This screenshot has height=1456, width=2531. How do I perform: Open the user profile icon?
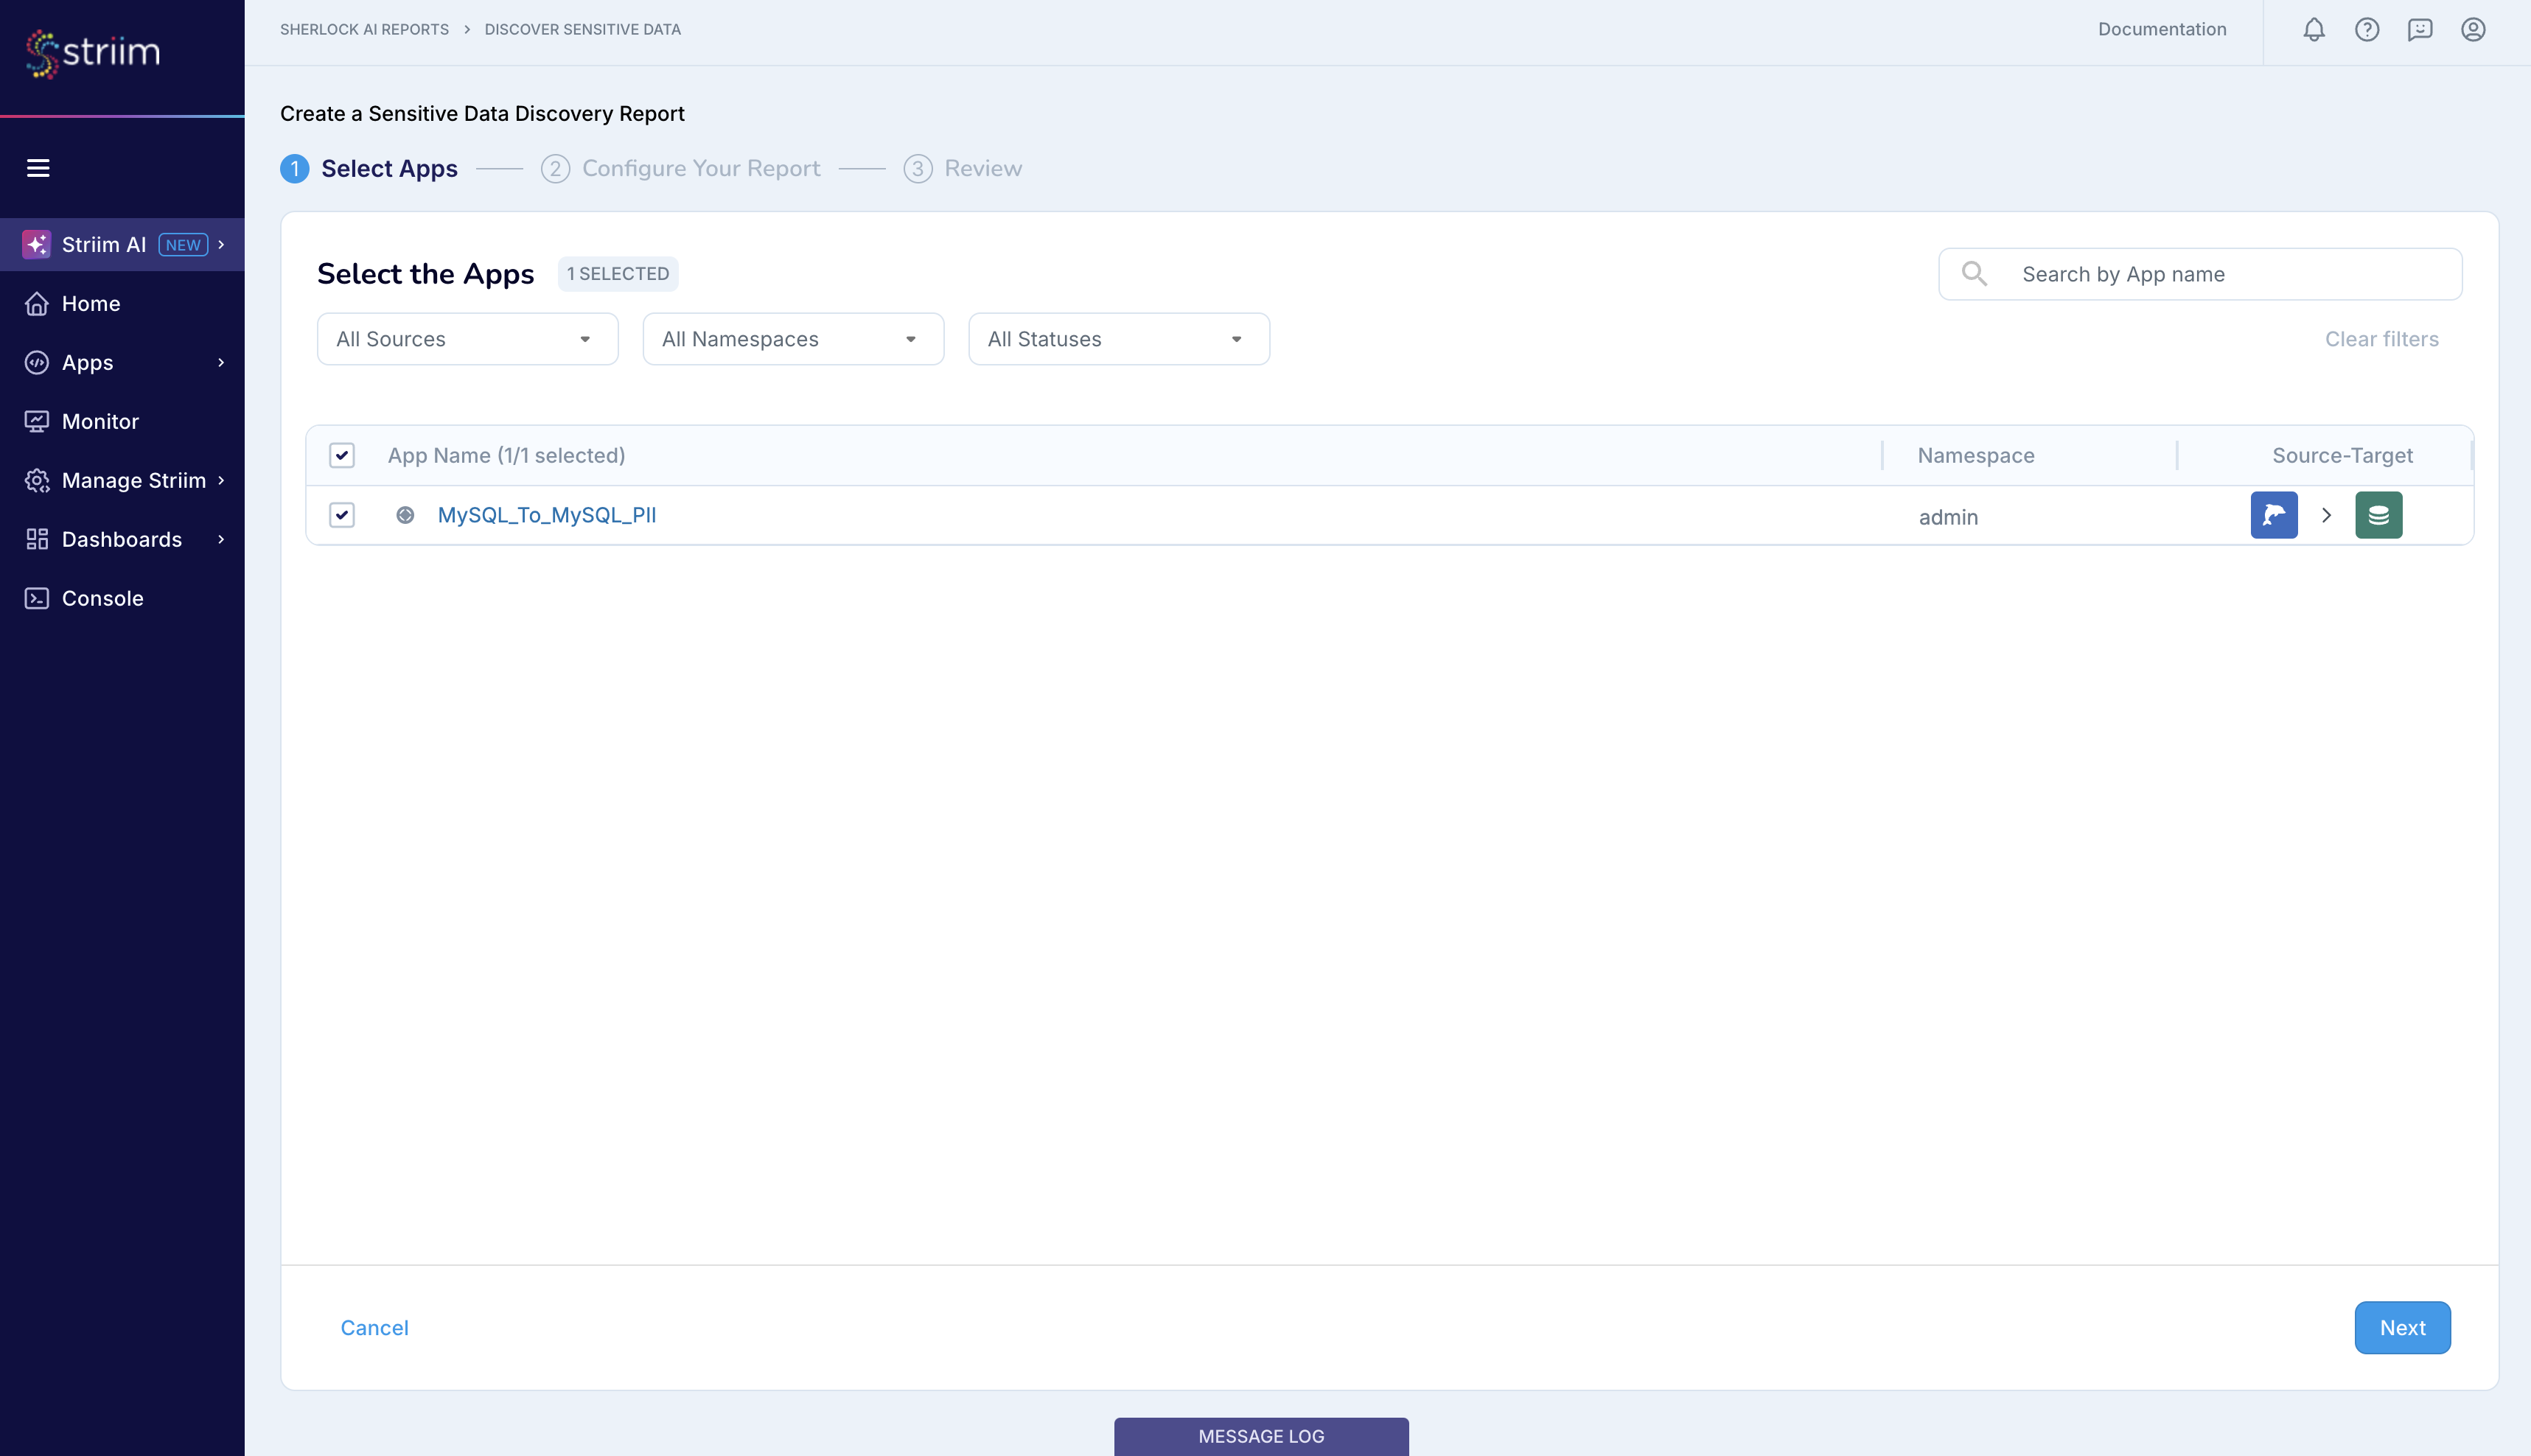coord(2473,29)
